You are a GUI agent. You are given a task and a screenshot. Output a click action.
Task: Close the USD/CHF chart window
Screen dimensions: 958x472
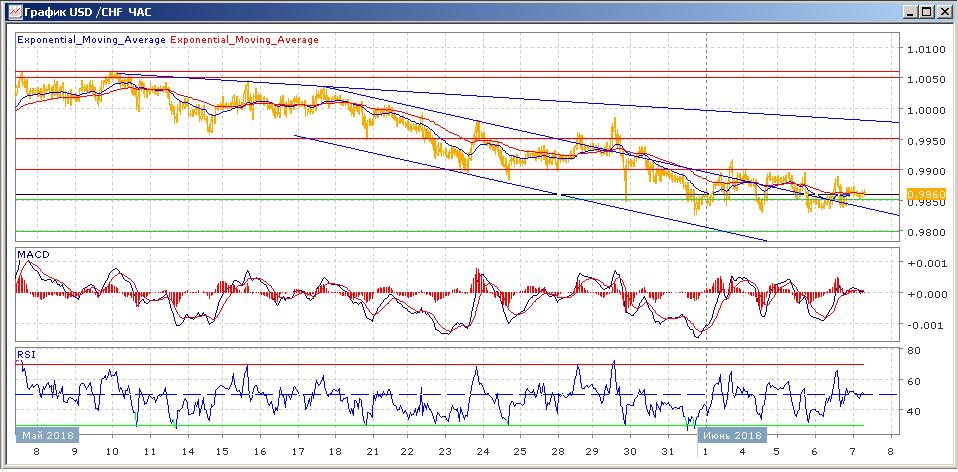click(x=944, y=11)
